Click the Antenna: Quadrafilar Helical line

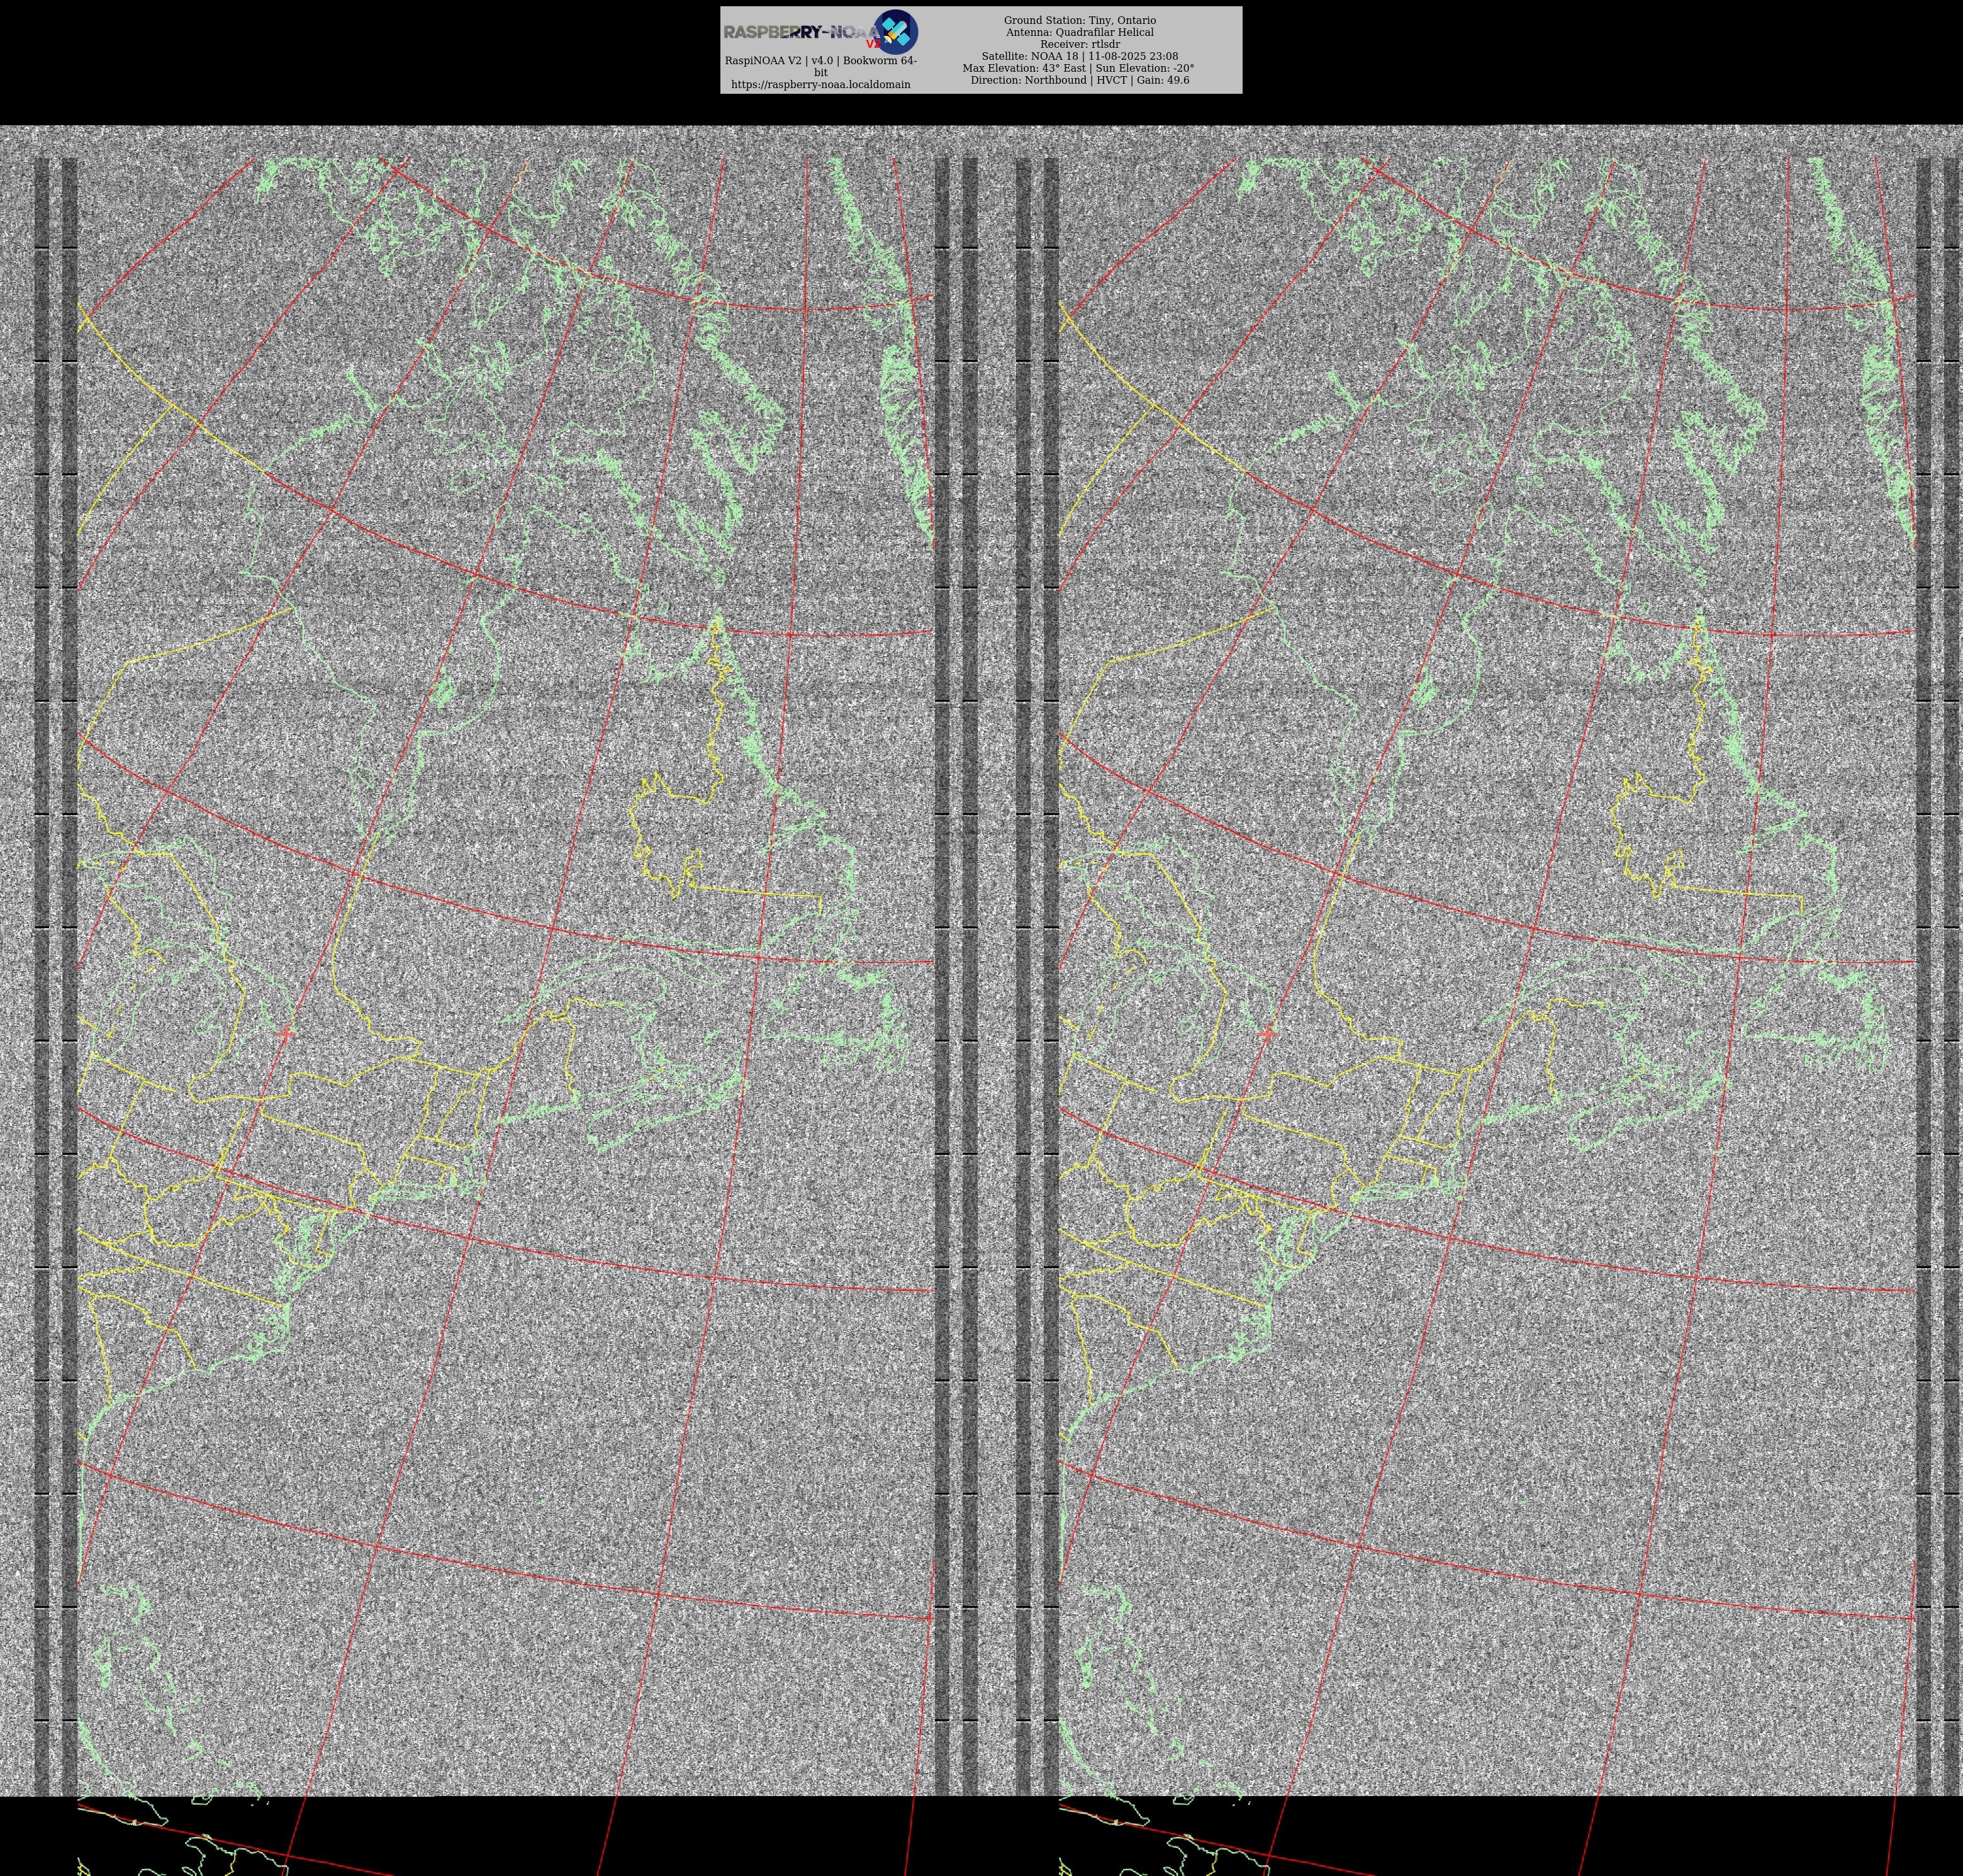click(1079, 32)
